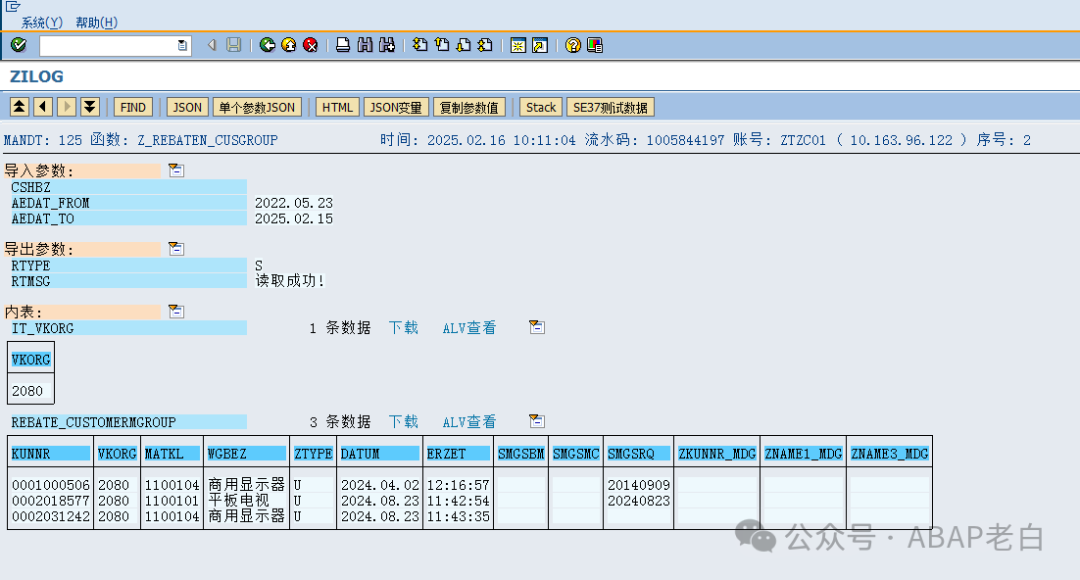Screen dimensions: 1080x580
Task: Click the Find binoculars icon
Action: click(x=365, y=45)
